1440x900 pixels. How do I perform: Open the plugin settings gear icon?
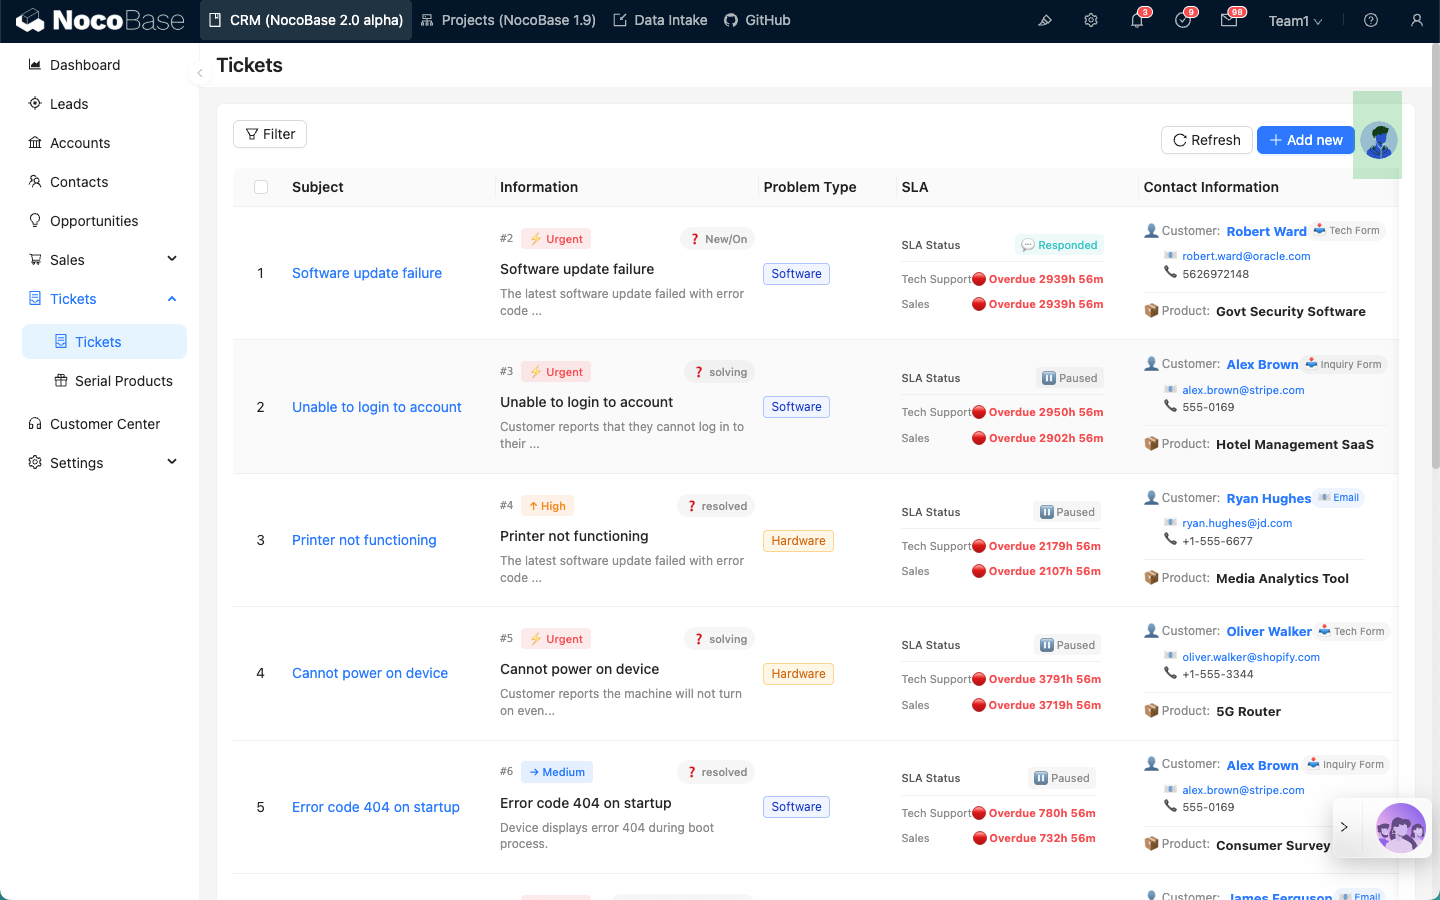[x=1091, y=20]
